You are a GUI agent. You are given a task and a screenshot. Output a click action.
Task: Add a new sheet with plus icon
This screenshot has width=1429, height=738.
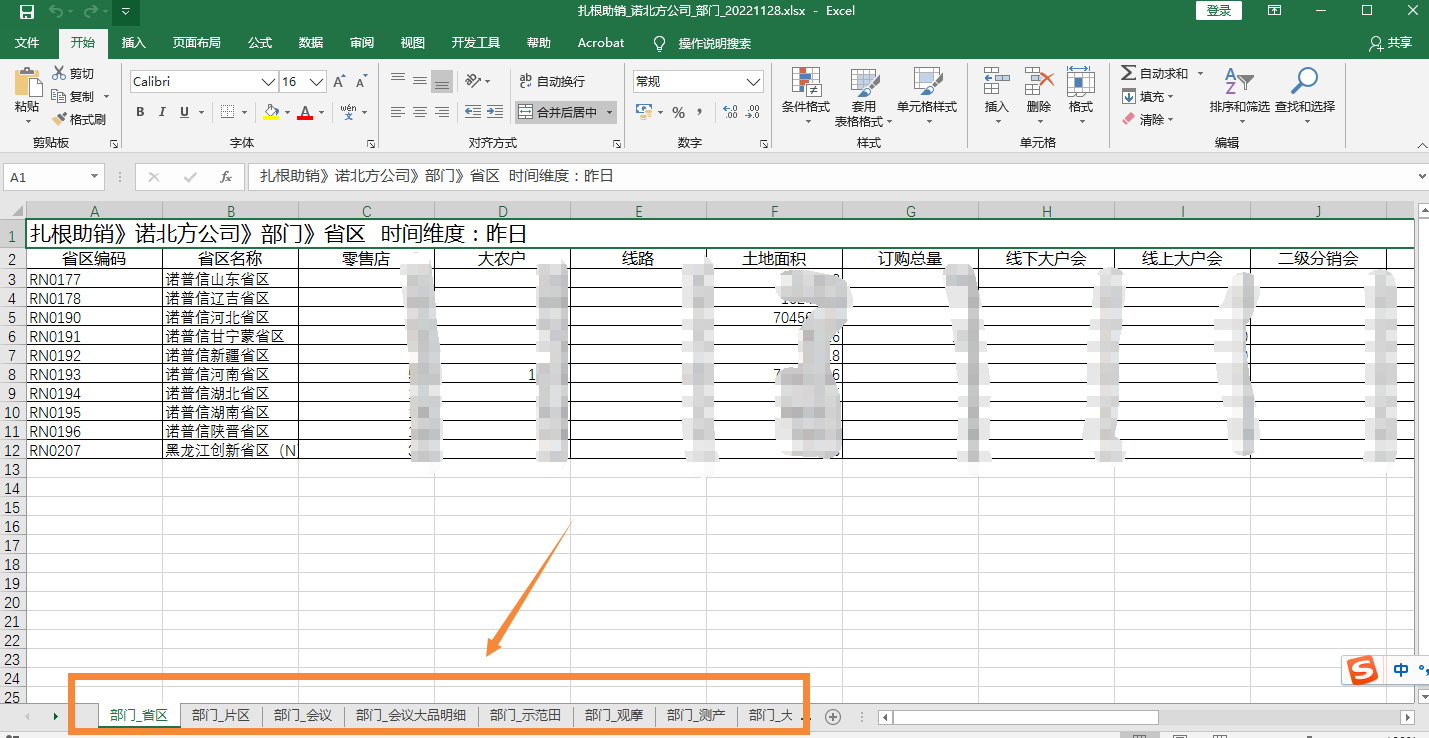click(832, 716)
